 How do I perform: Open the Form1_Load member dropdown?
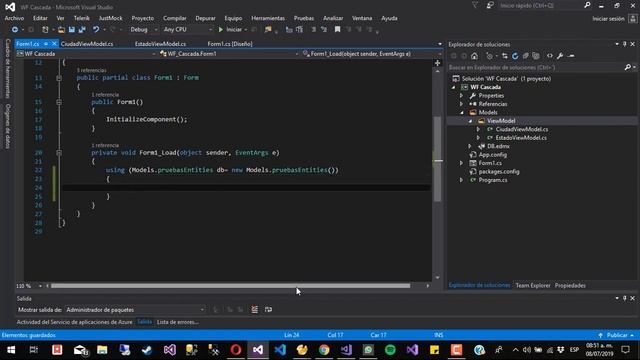click(372, 54)
